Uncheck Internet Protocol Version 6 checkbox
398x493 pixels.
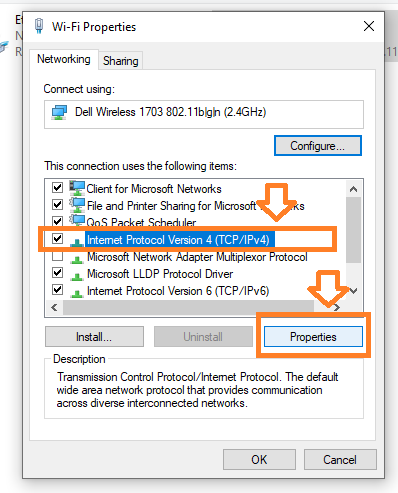click(x=57, y=289)
